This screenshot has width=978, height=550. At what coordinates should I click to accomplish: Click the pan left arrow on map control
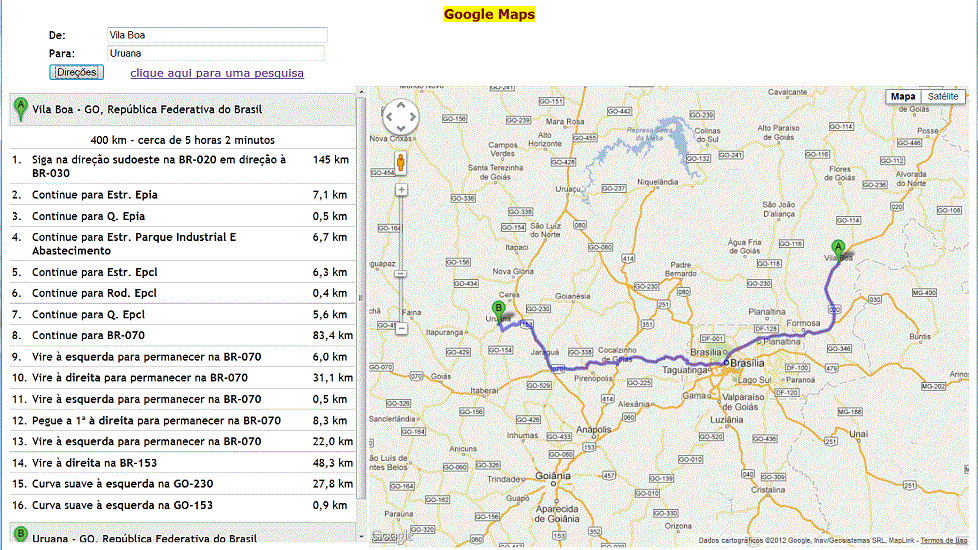(389, 117)
